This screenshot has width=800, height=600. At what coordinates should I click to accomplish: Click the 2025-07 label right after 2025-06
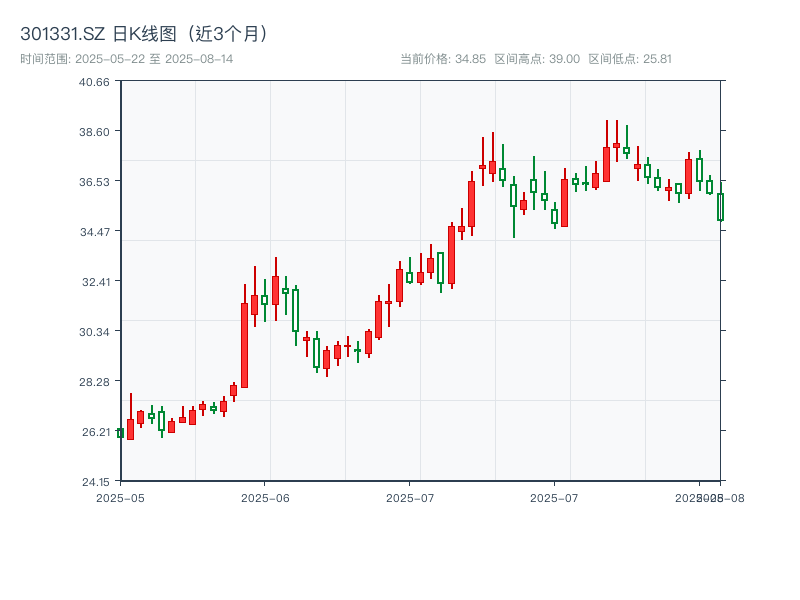410,498
